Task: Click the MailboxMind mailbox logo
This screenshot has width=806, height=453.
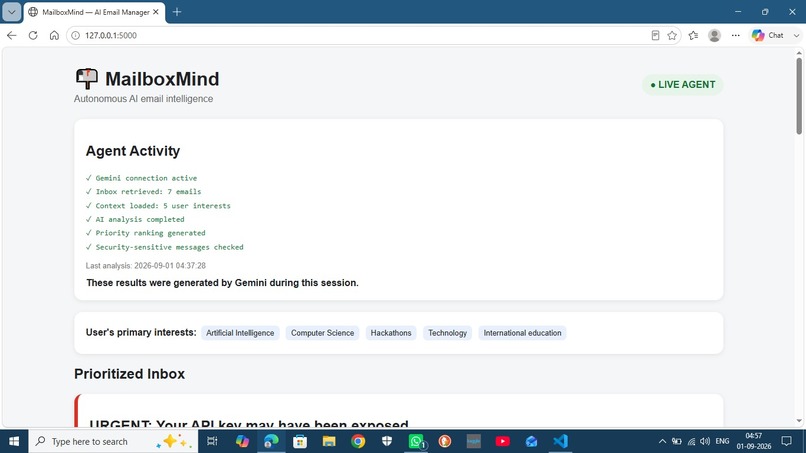Action: [86, 79]
